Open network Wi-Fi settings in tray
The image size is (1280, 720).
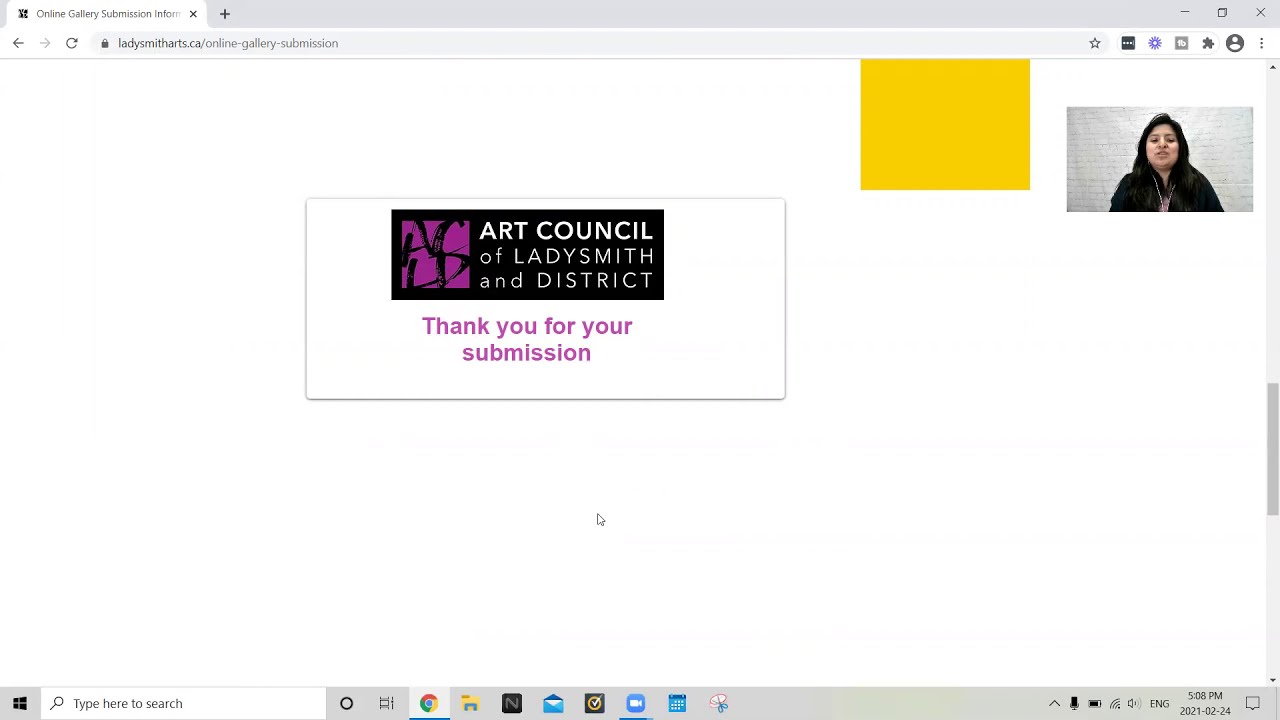coord(1115,703)
